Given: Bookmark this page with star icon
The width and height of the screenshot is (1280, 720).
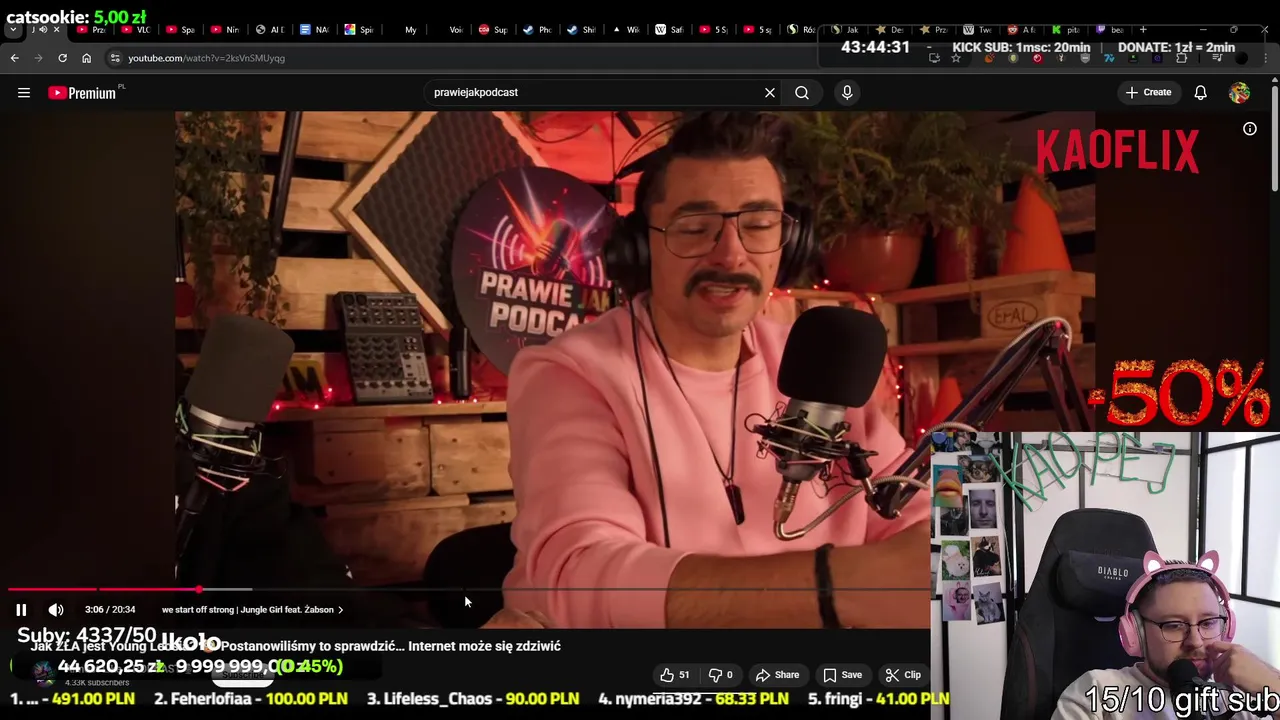Looking at the screenshot, I should [x=955, y=57].
